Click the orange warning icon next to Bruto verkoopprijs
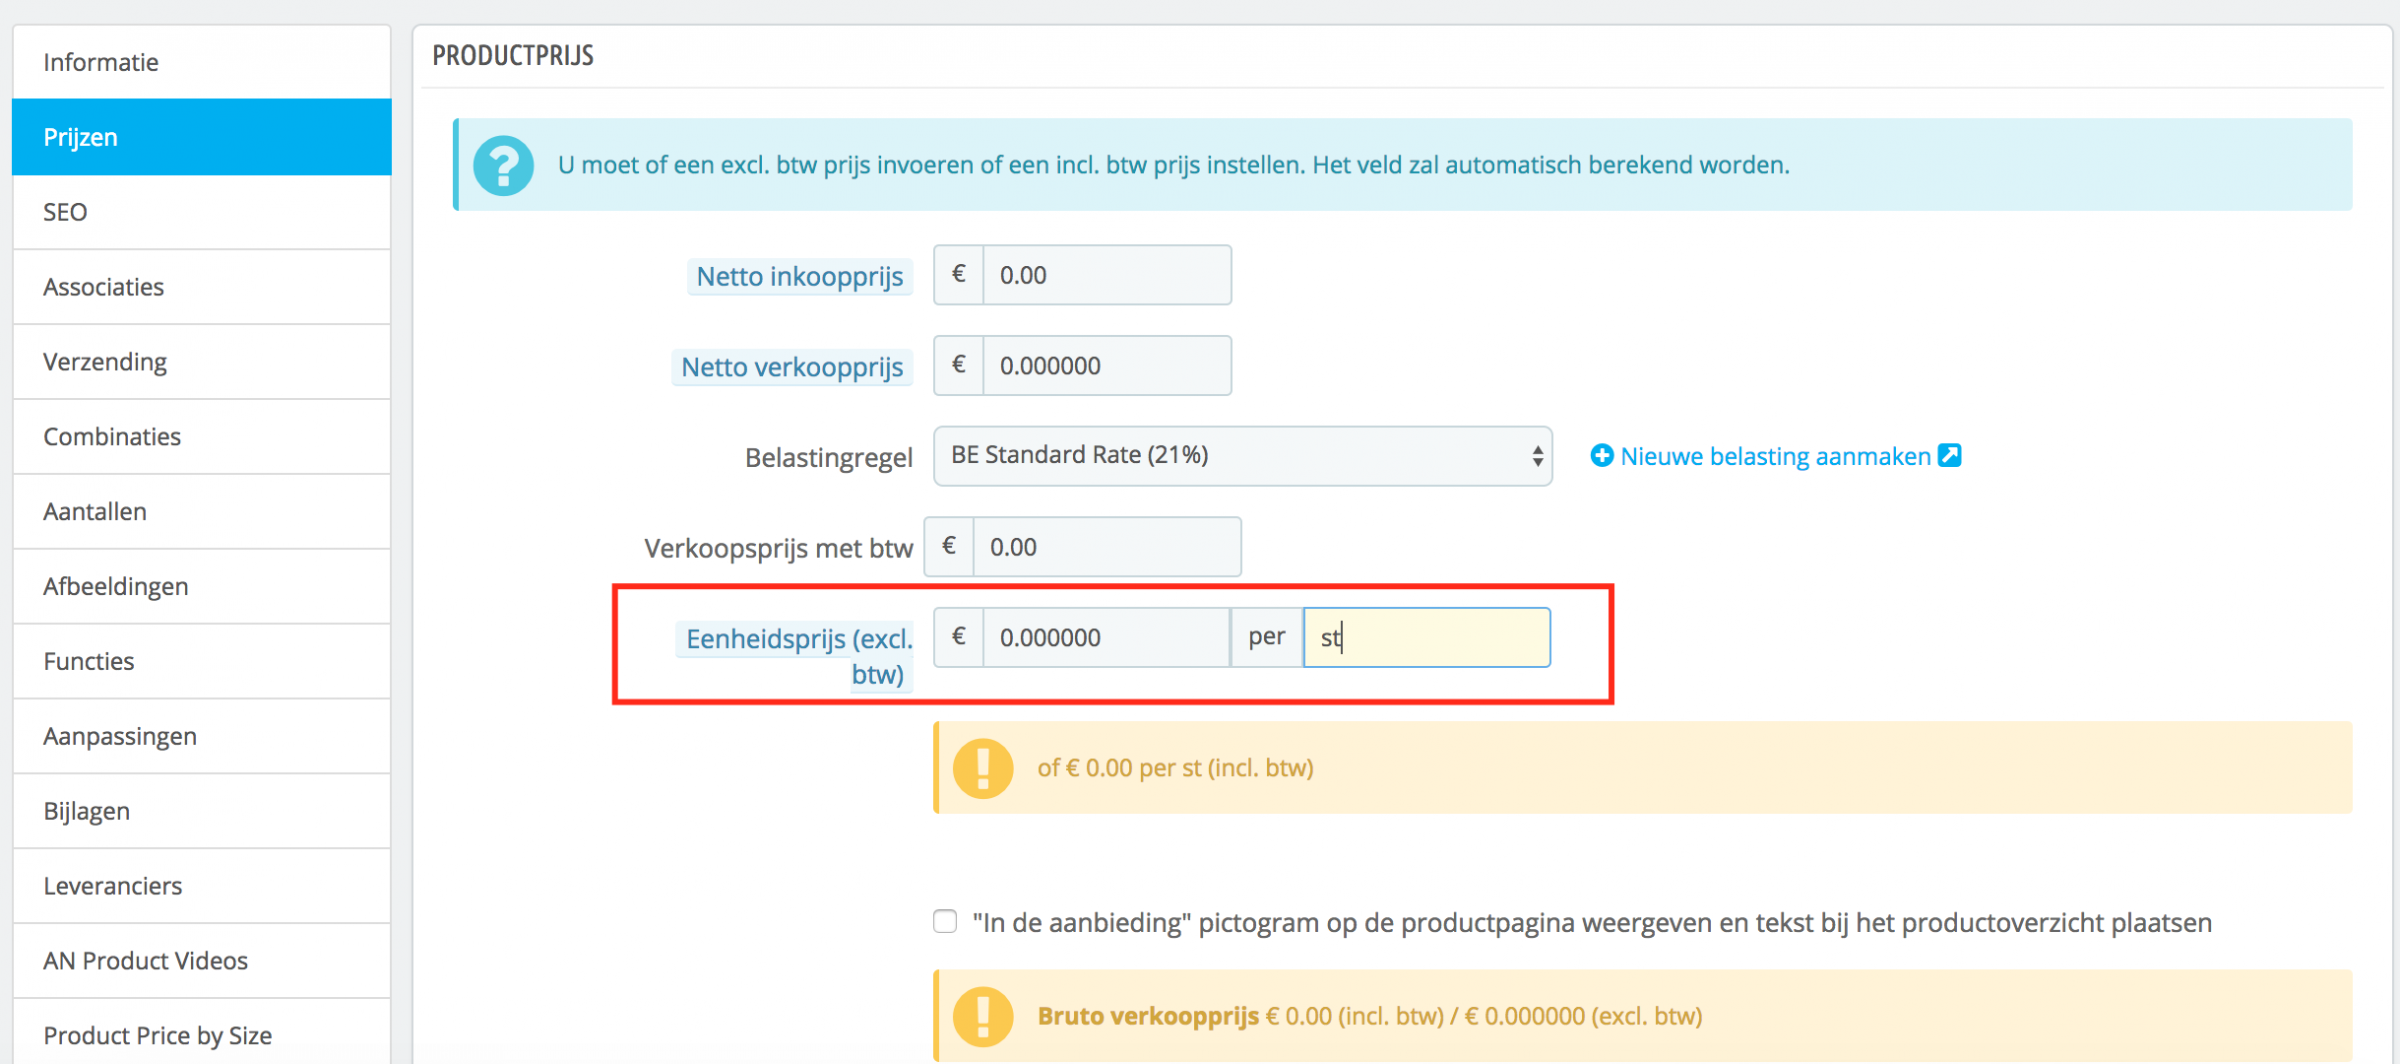The width and height of the screenshot is (2400, 1064). coord(983,1015)
